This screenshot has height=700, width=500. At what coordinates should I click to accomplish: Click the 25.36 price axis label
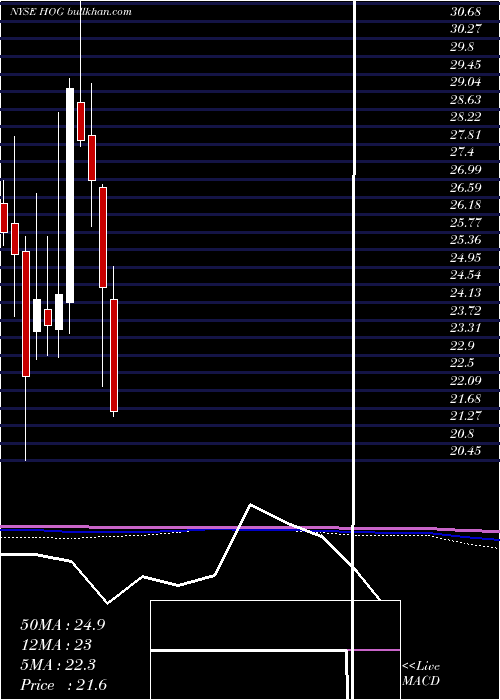click(x=466, y=240)
